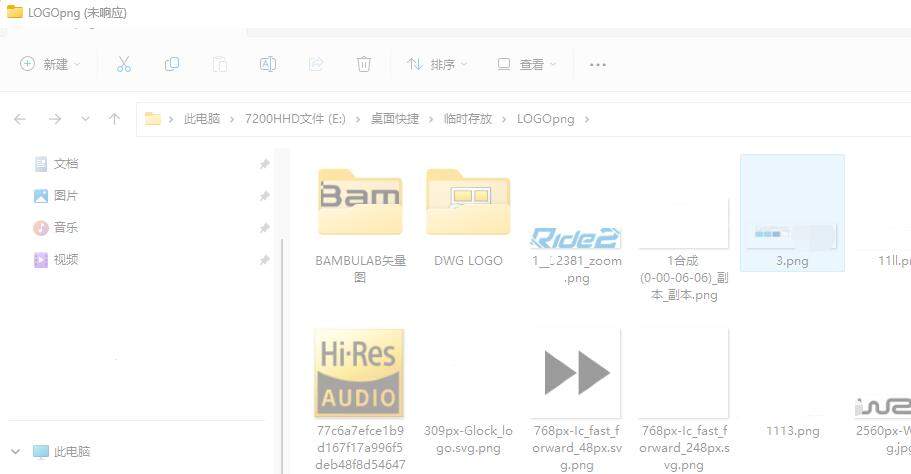Select 此电脑 in the address breadcrumb

click(202, 119)
